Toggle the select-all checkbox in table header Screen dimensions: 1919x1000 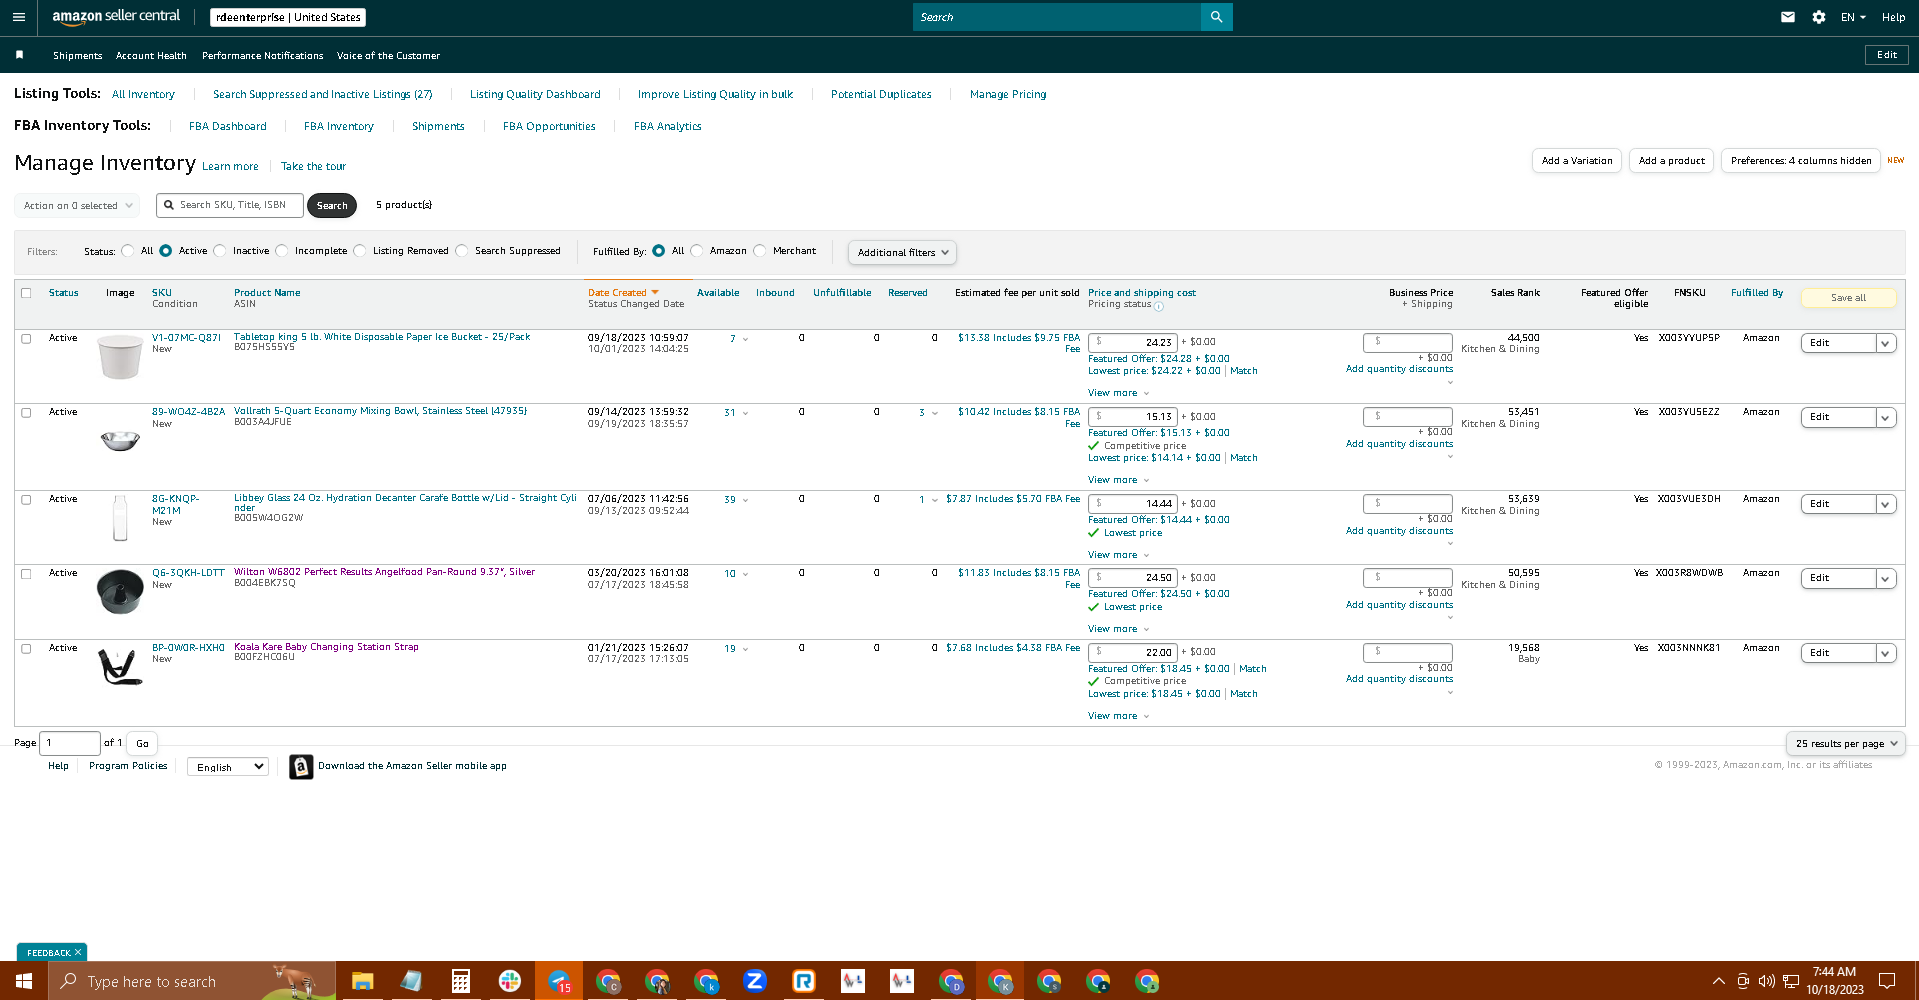tap(26, 293)
